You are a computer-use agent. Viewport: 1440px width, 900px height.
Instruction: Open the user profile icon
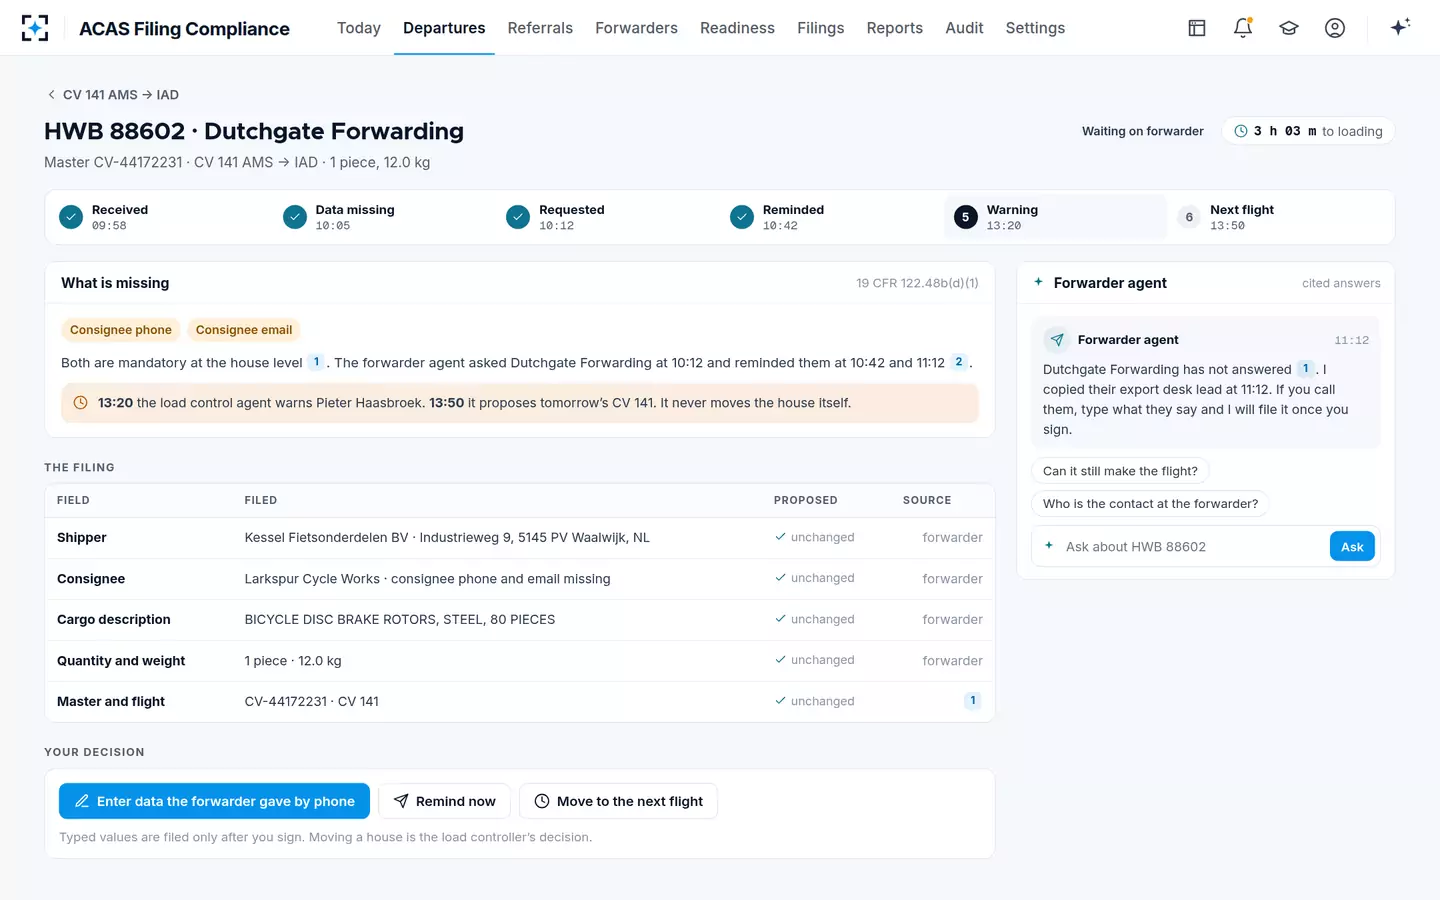(x=1335, y=28)
